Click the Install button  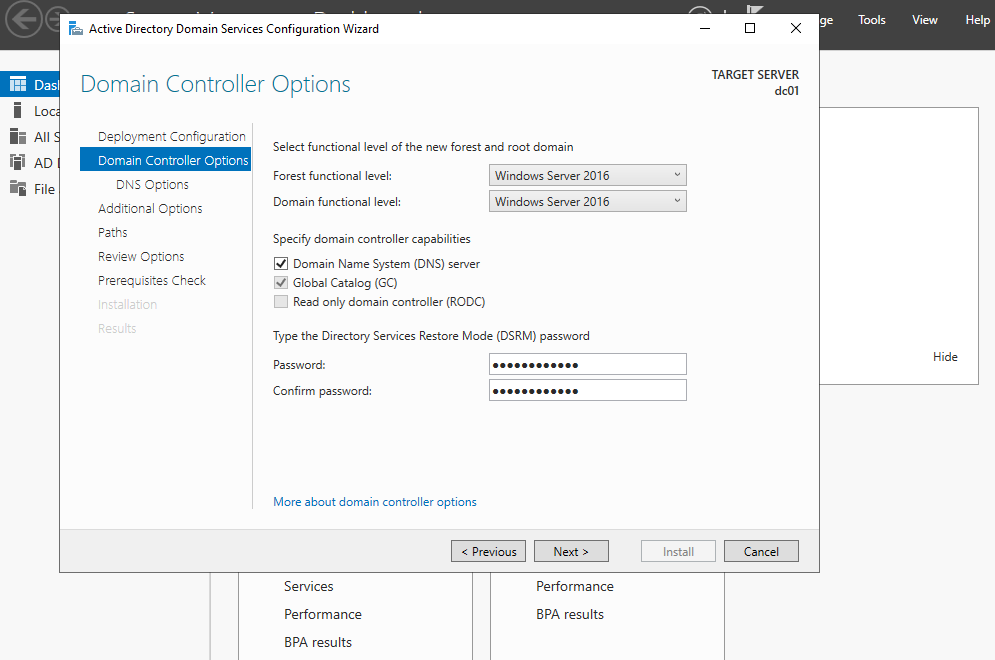coord(678,551)
